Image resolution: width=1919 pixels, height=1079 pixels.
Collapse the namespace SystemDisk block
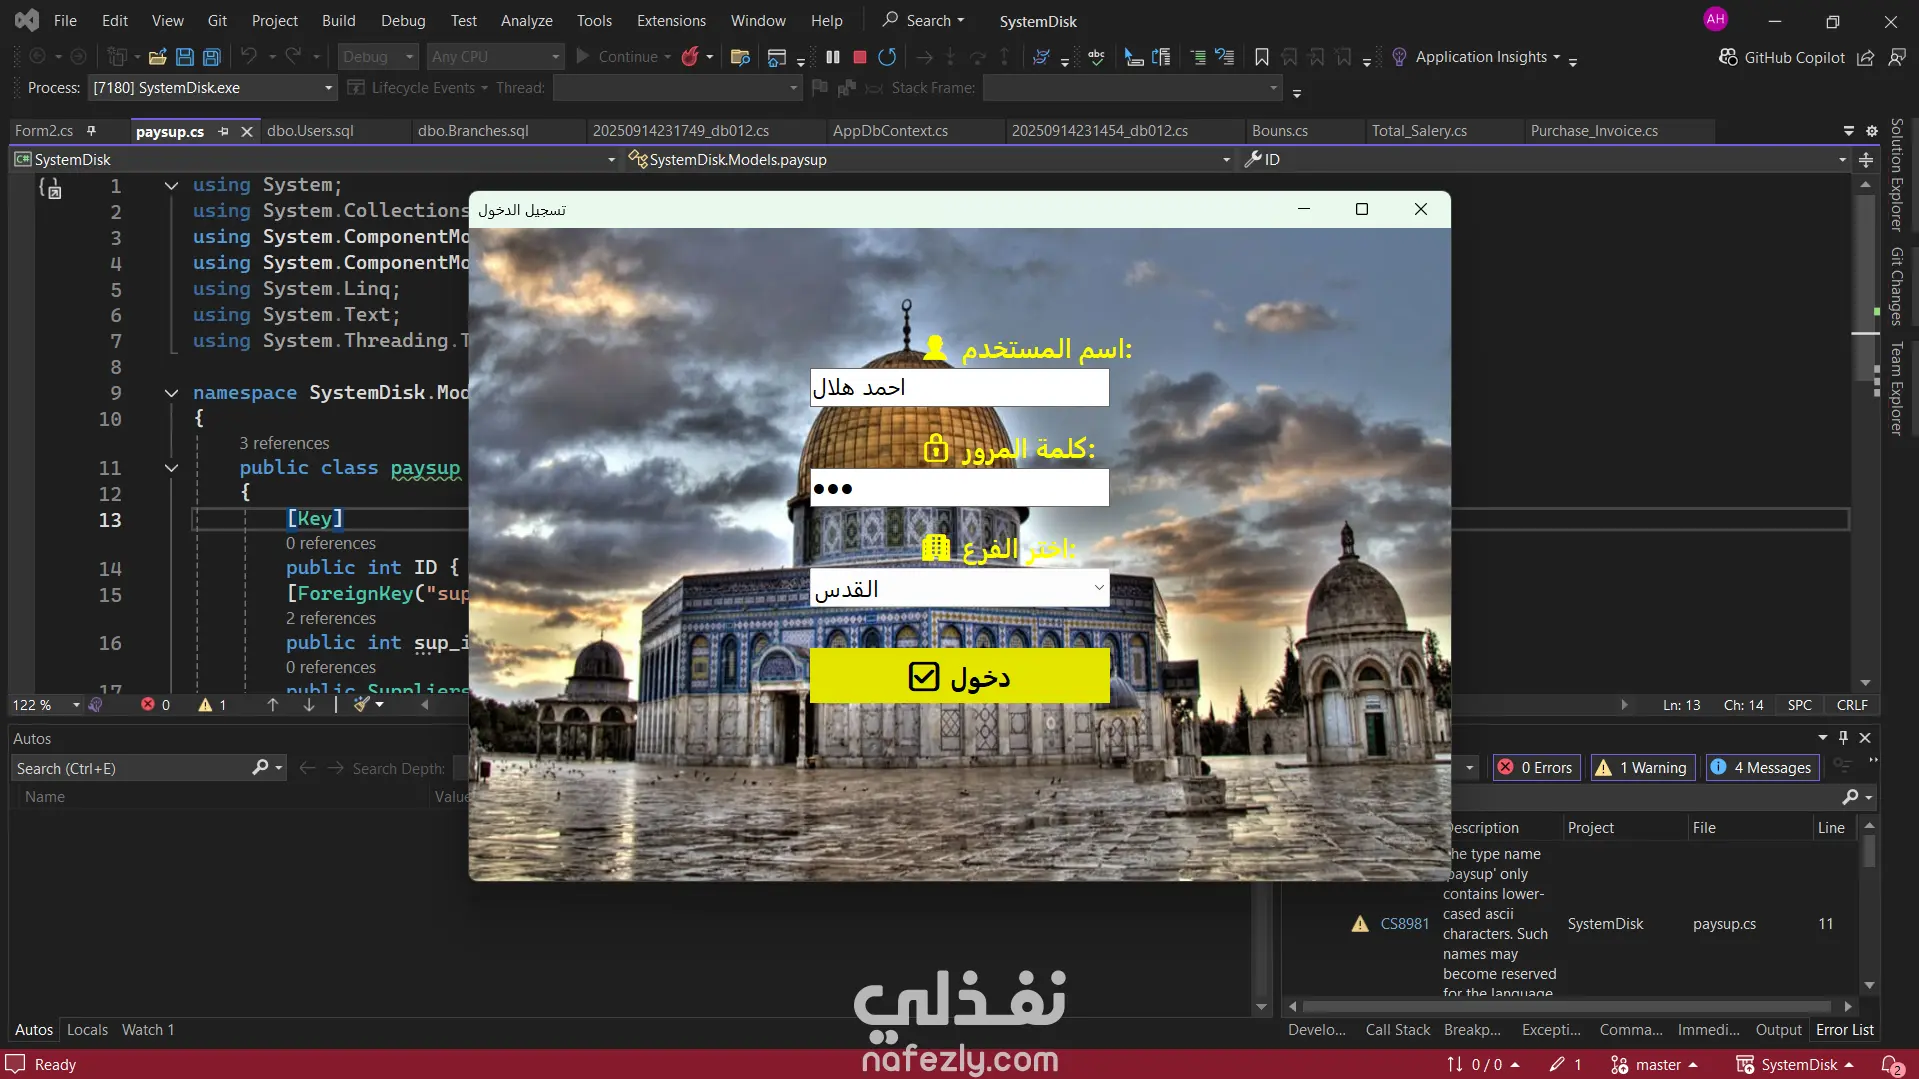171,393
